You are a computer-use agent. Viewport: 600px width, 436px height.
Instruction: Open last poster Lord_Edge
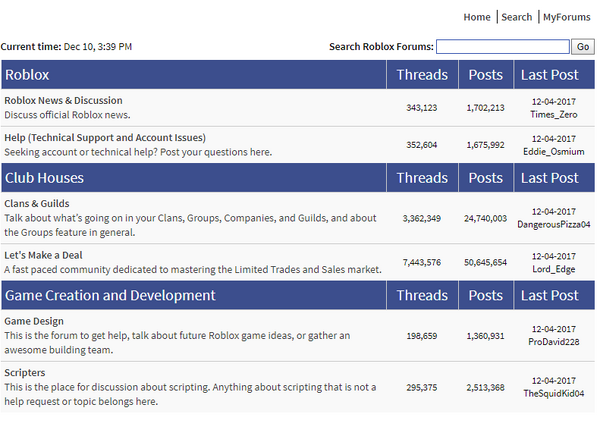click(x=554, y=269)
